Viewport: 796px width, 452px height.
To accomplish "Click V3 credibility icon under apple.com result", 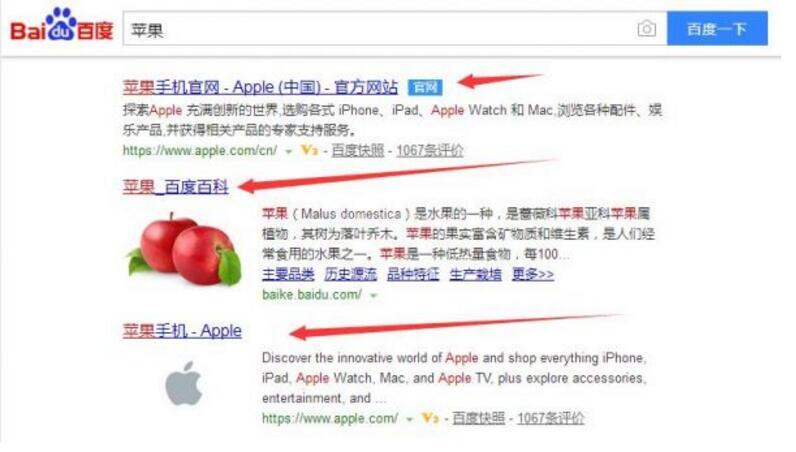I will pyautogui.click(x=429, y=418).
